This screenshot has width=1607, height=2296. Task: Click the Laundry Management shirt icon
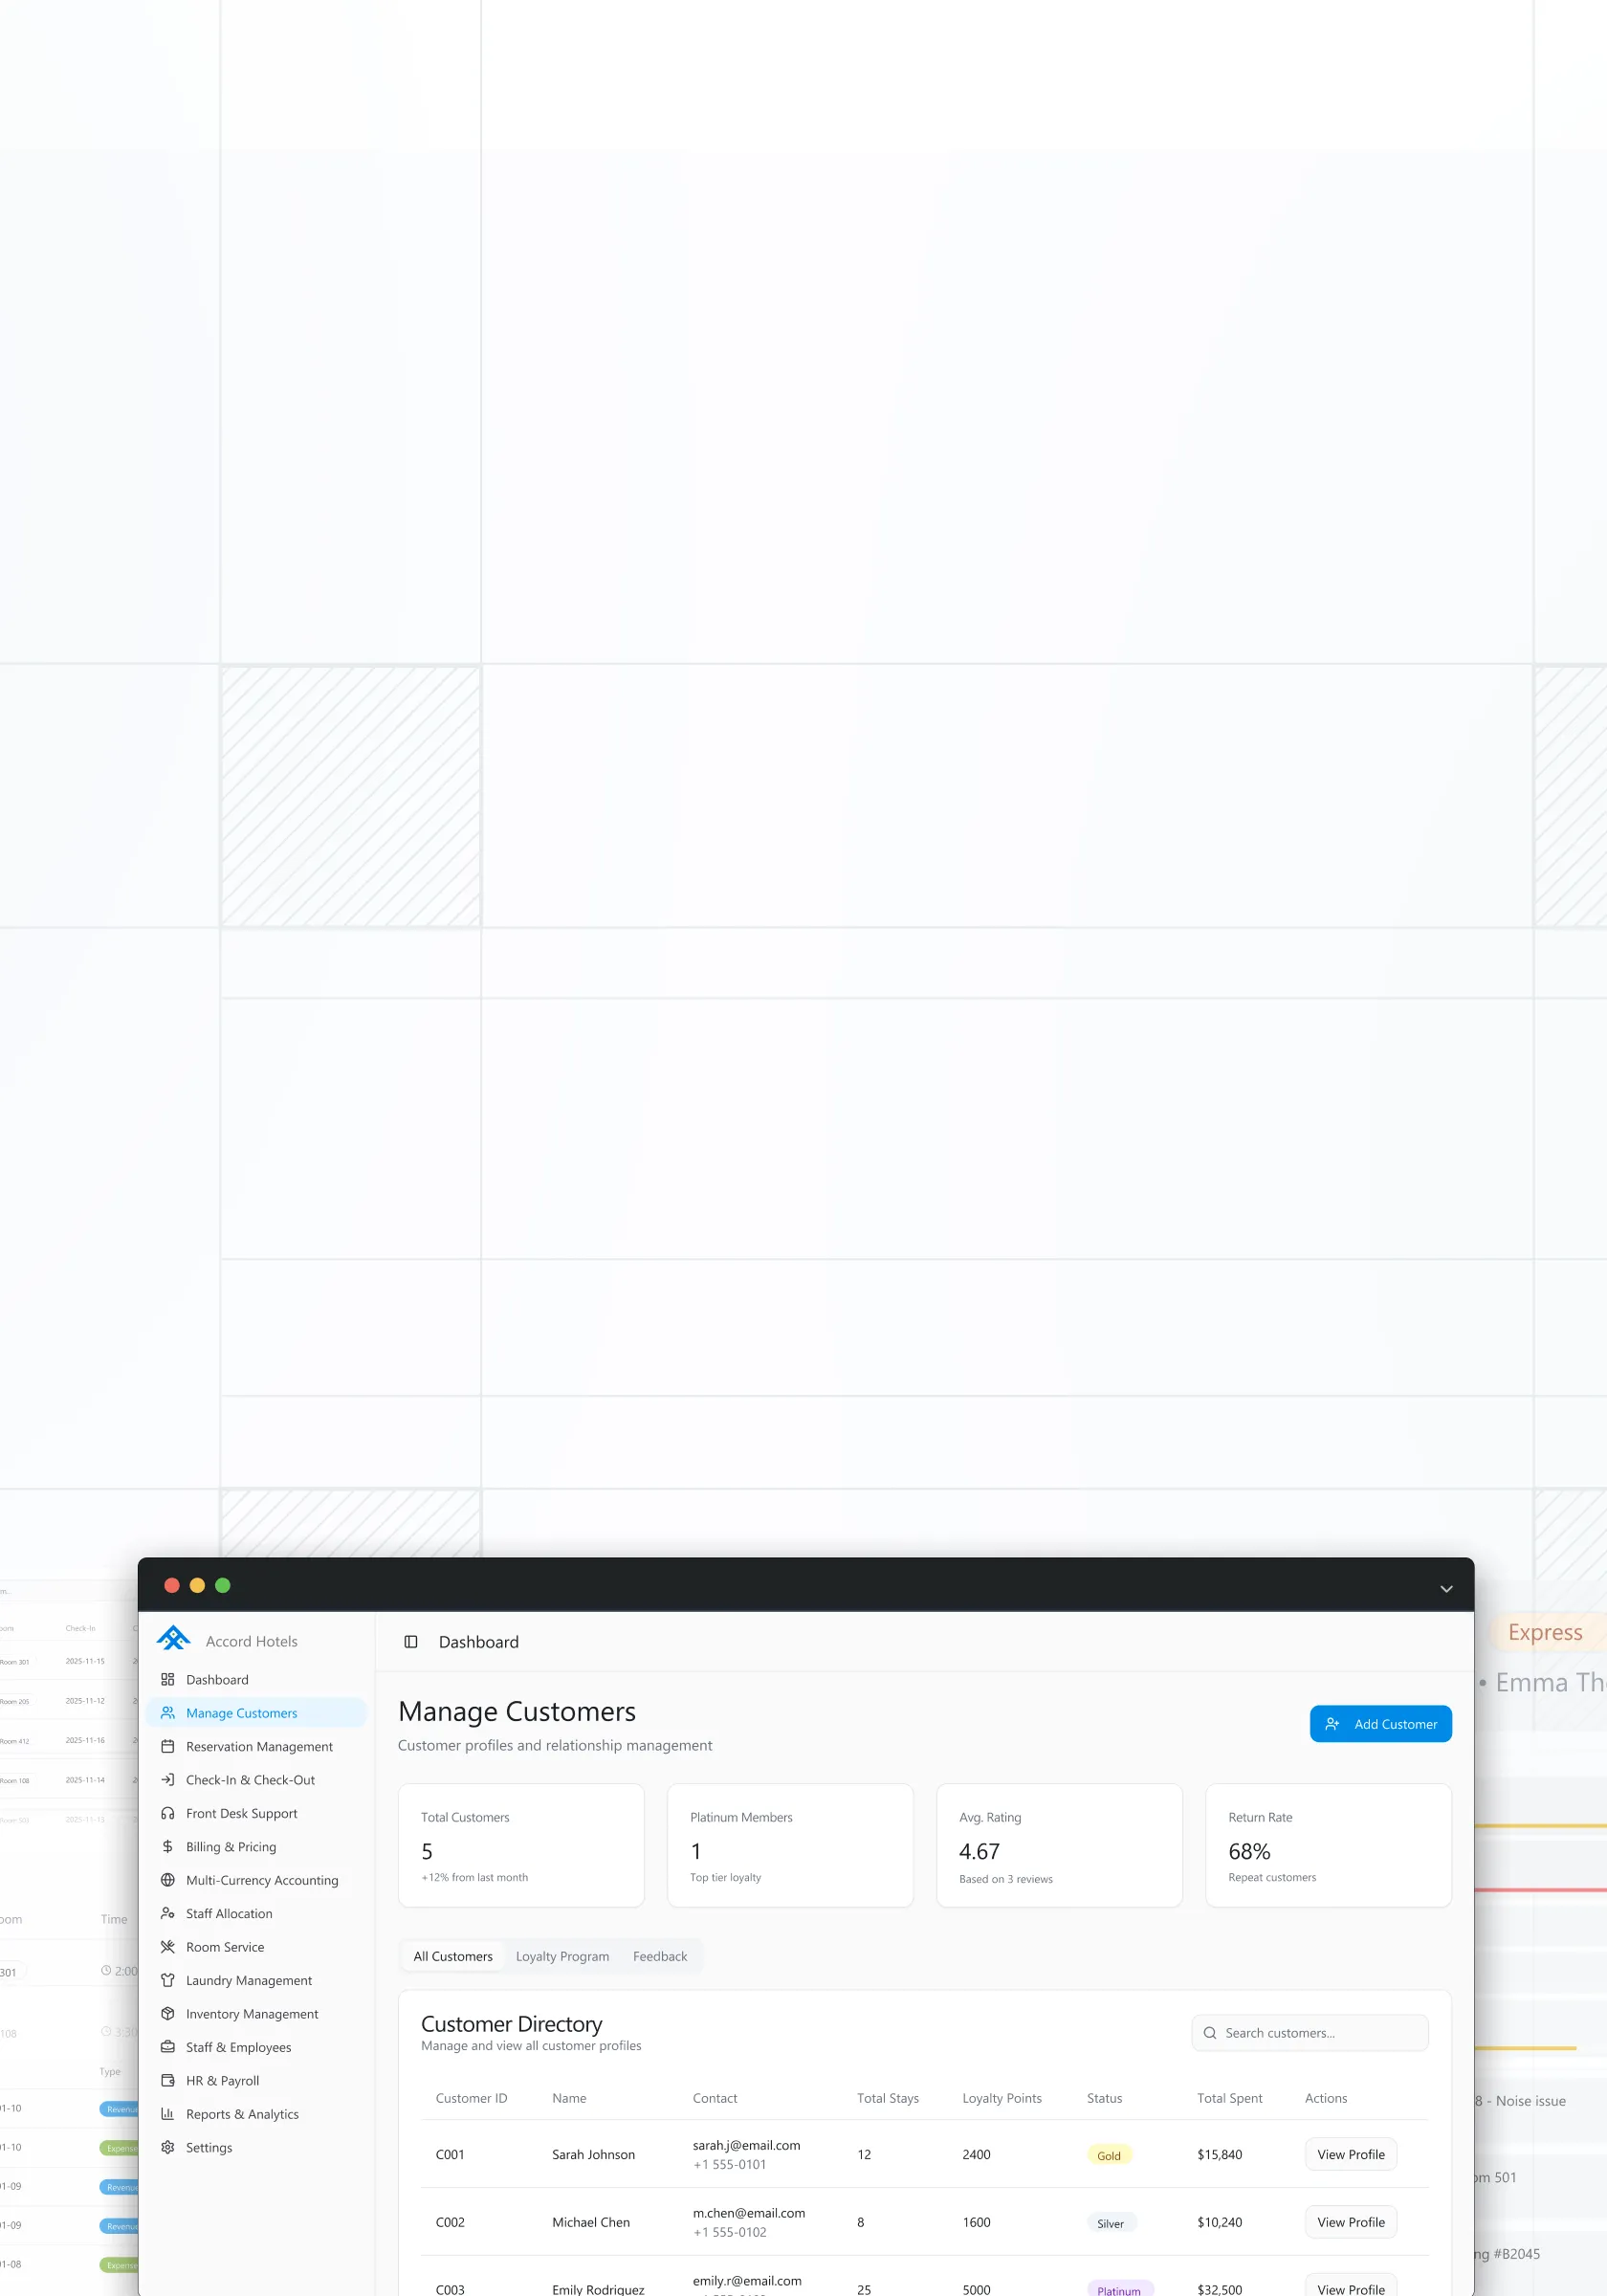pyautogui.click(x=168, y=1979)
